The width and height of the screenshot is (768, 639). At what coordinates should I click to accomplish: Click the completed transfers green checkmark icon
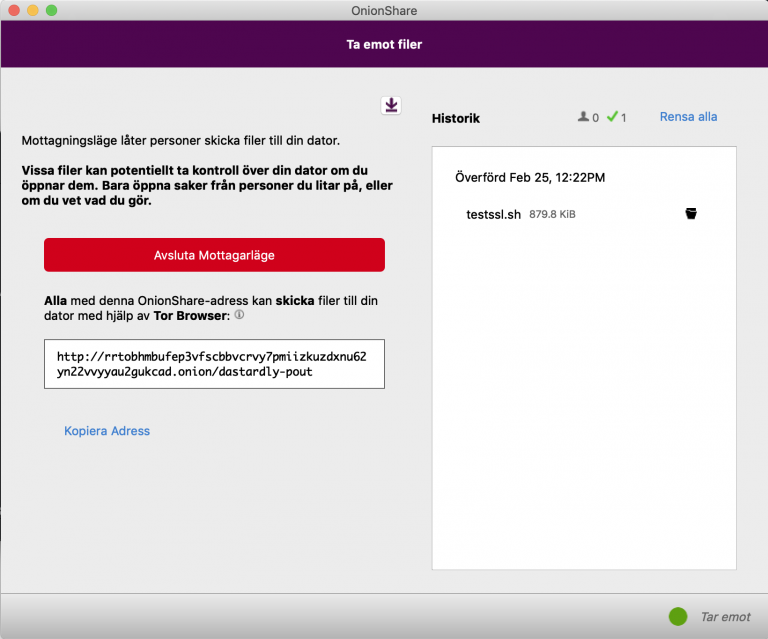click(x=612, y=117)
